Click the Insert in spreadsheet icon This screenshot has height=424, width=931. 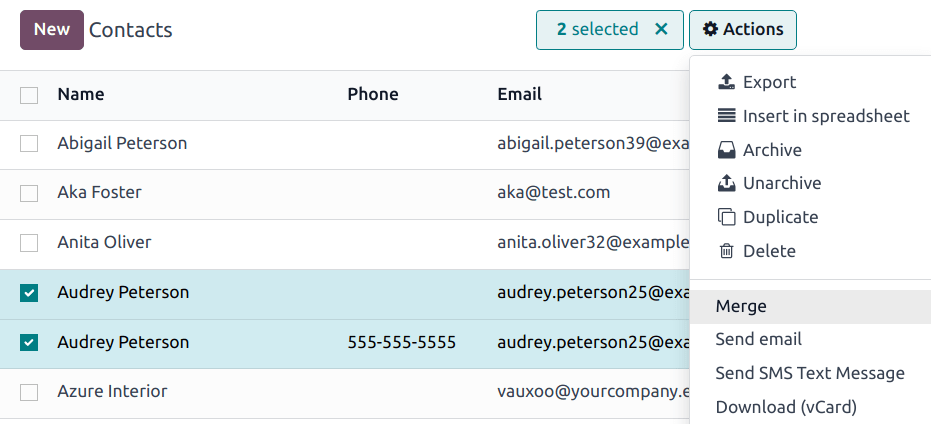(x=727, y=116)
